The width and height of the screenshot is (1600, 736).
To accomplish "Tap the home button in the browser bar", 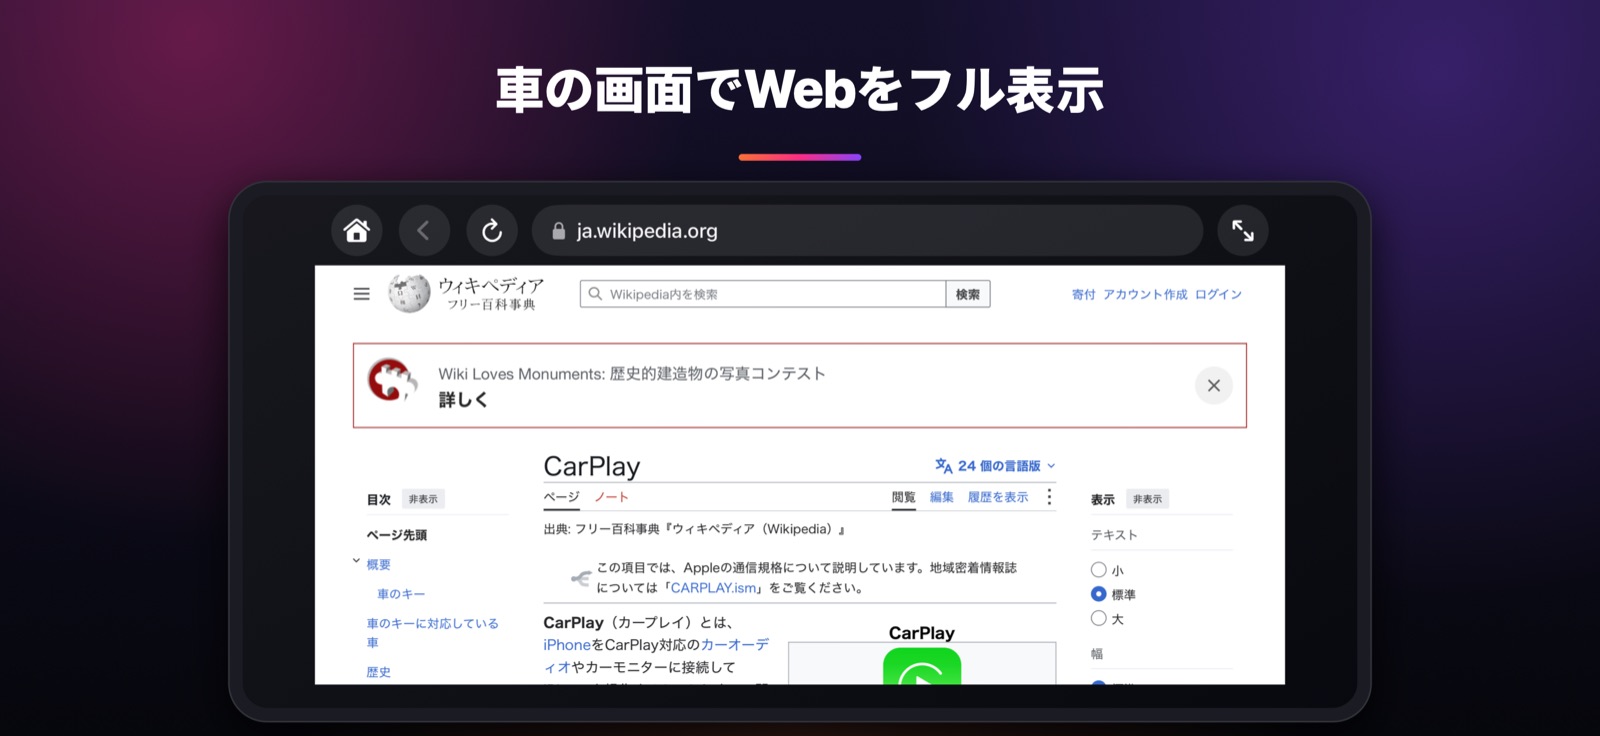I will [357, 231].
